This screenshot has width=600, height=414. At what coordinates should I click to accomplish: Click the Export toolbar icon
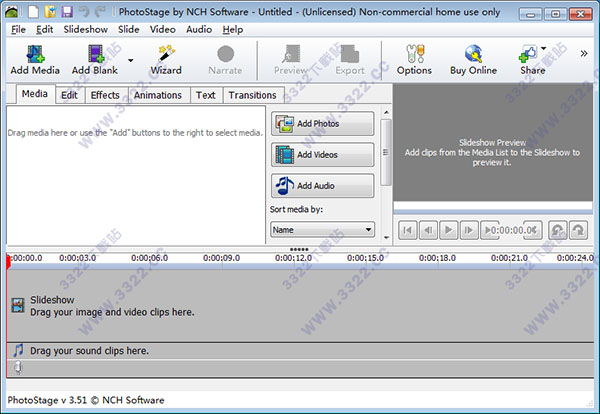click(x=350, y=54)
